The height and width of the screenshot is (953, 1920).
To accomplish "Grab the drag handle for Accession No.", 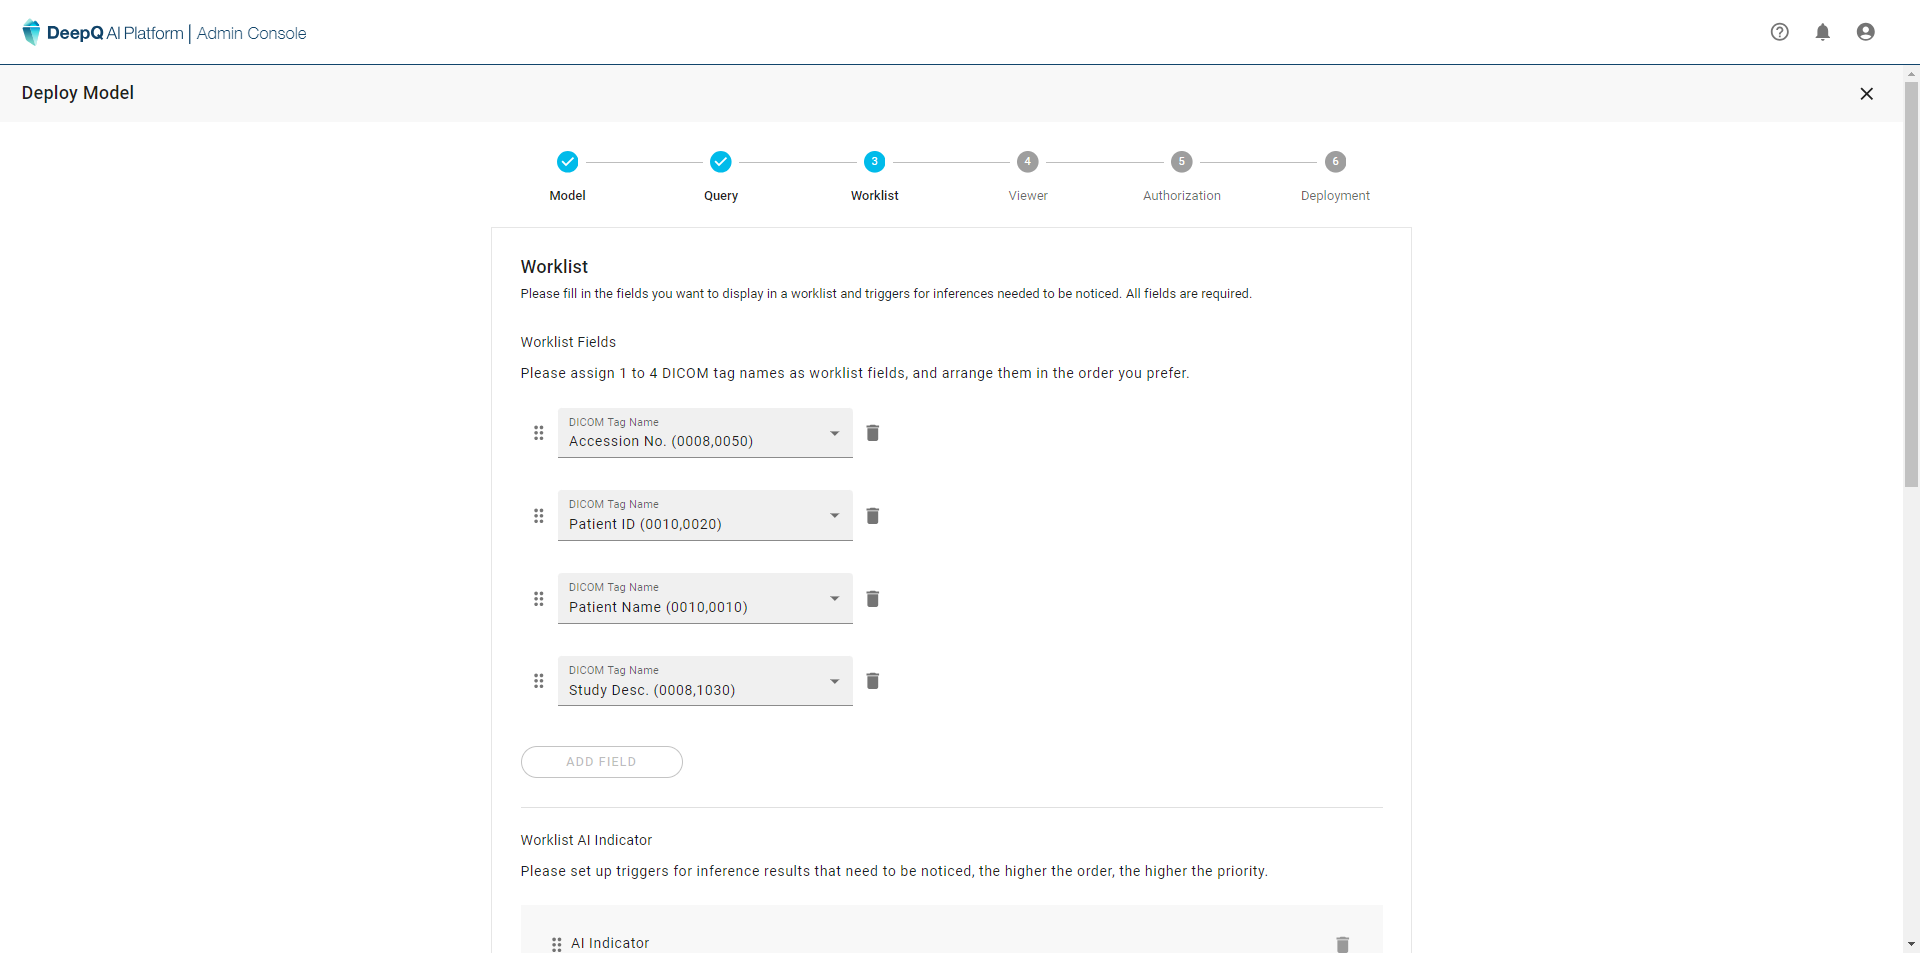I will (539, 433).
